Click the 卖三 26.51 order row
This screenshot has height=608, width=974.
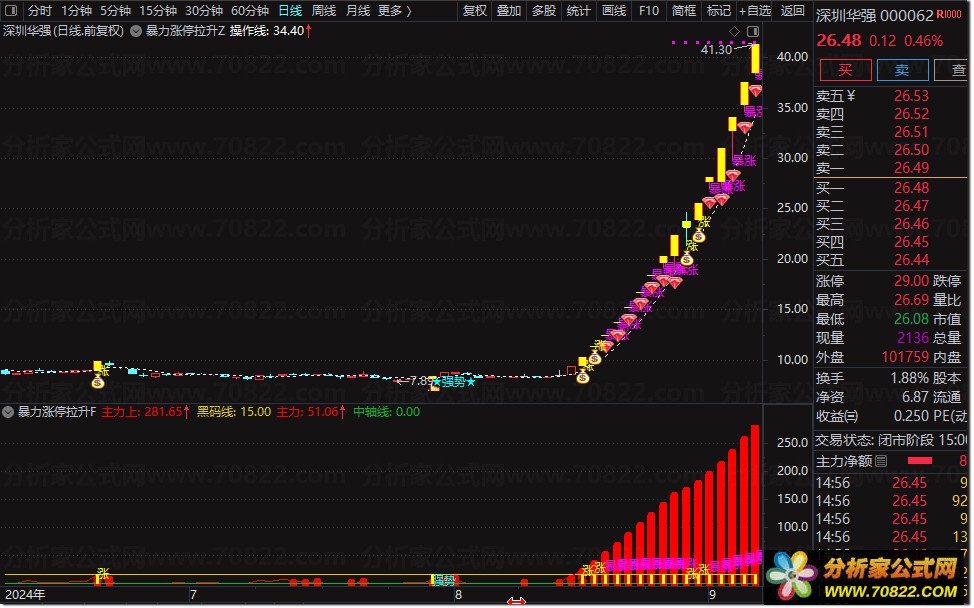(892, 132)
